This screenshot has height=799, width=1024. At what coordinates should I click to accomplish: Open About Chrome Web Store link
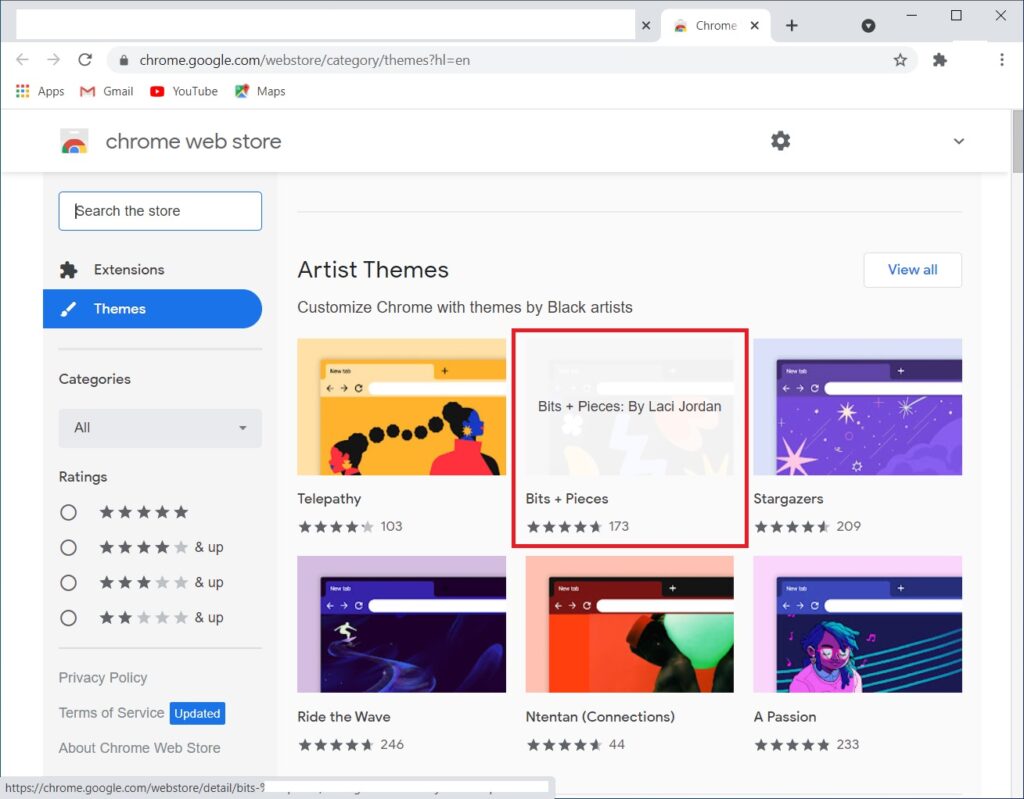(x=139, y=748)
